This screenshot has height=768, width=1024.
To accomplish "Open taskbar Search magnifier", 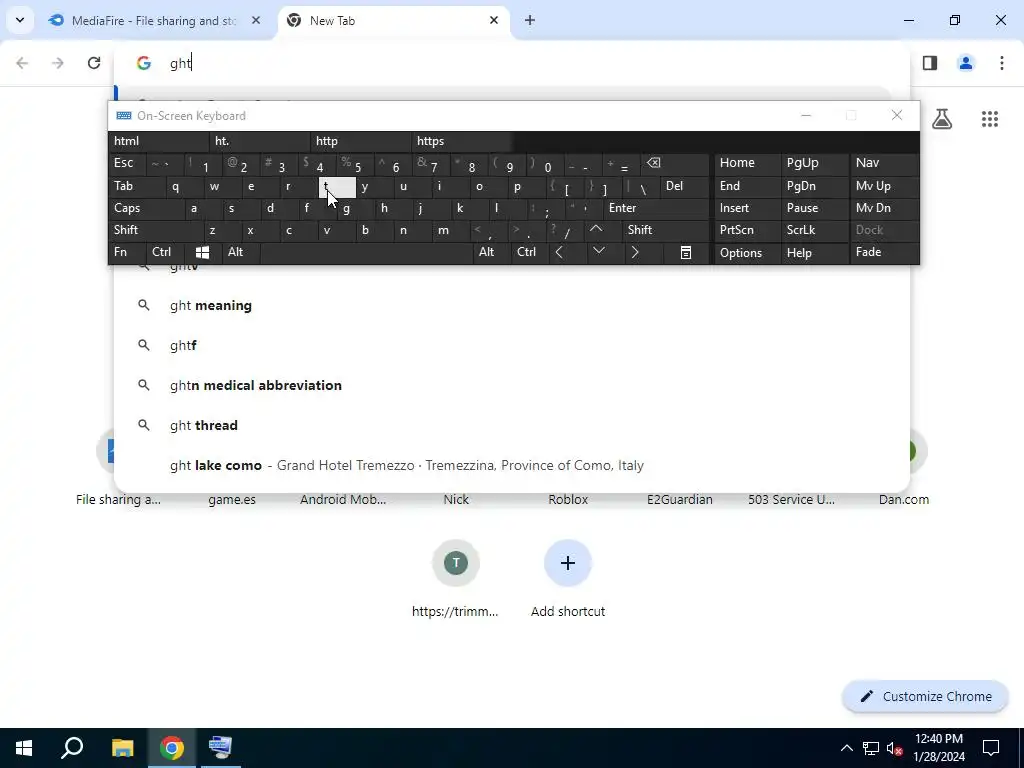I will point(72,748).
